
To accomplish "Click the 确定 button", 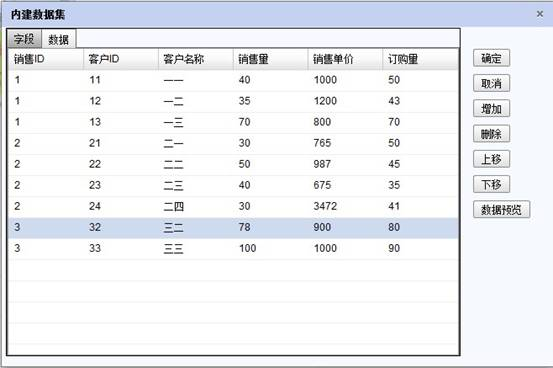I will click(x=491, y=58).
